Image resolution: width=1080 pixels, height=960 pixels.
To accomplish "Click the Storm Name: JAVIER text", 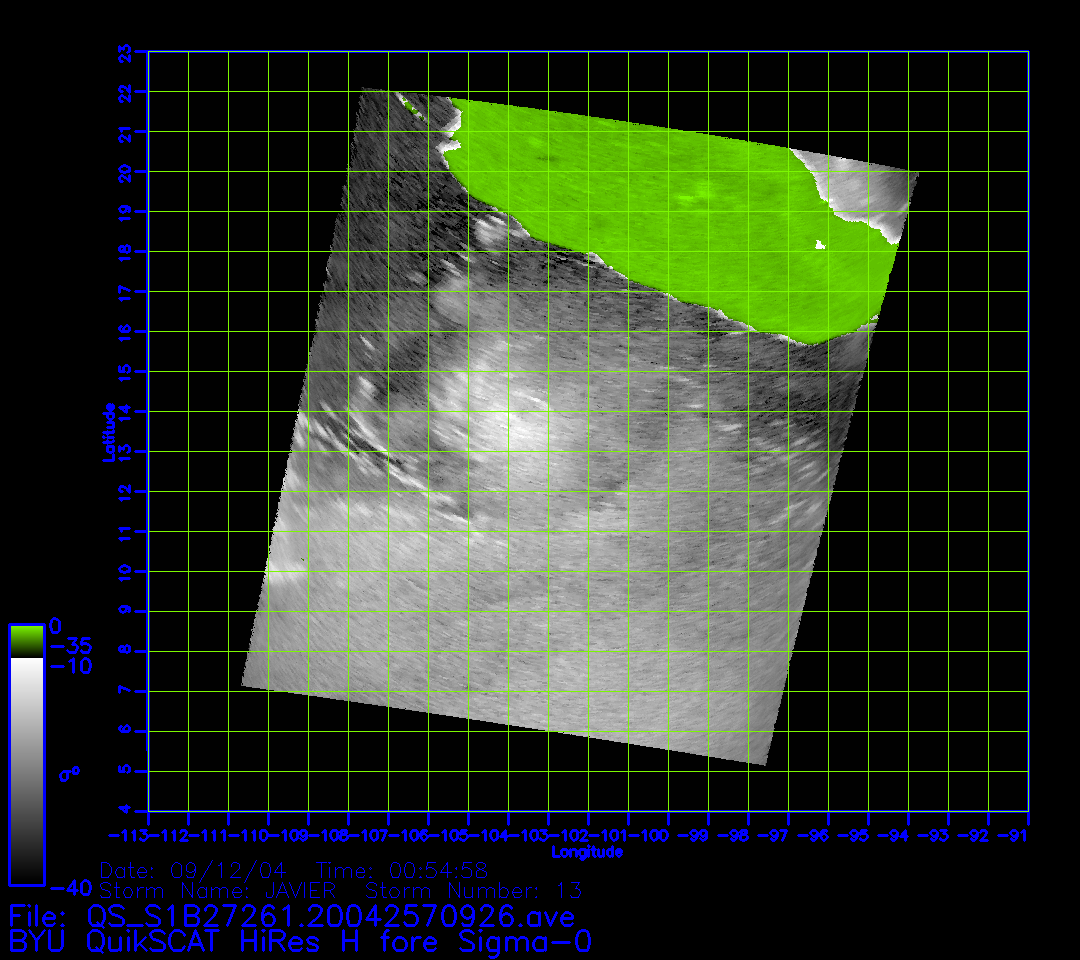I will pos(218,890).
